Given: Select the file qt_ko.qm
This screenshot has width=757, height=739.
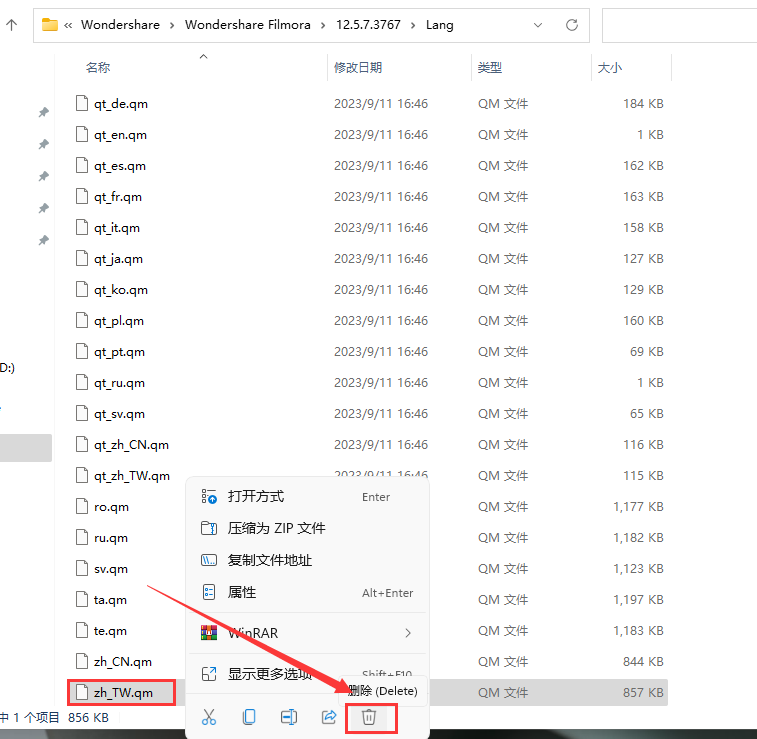Looking at the screenshot, I should (x=121, y=290).
